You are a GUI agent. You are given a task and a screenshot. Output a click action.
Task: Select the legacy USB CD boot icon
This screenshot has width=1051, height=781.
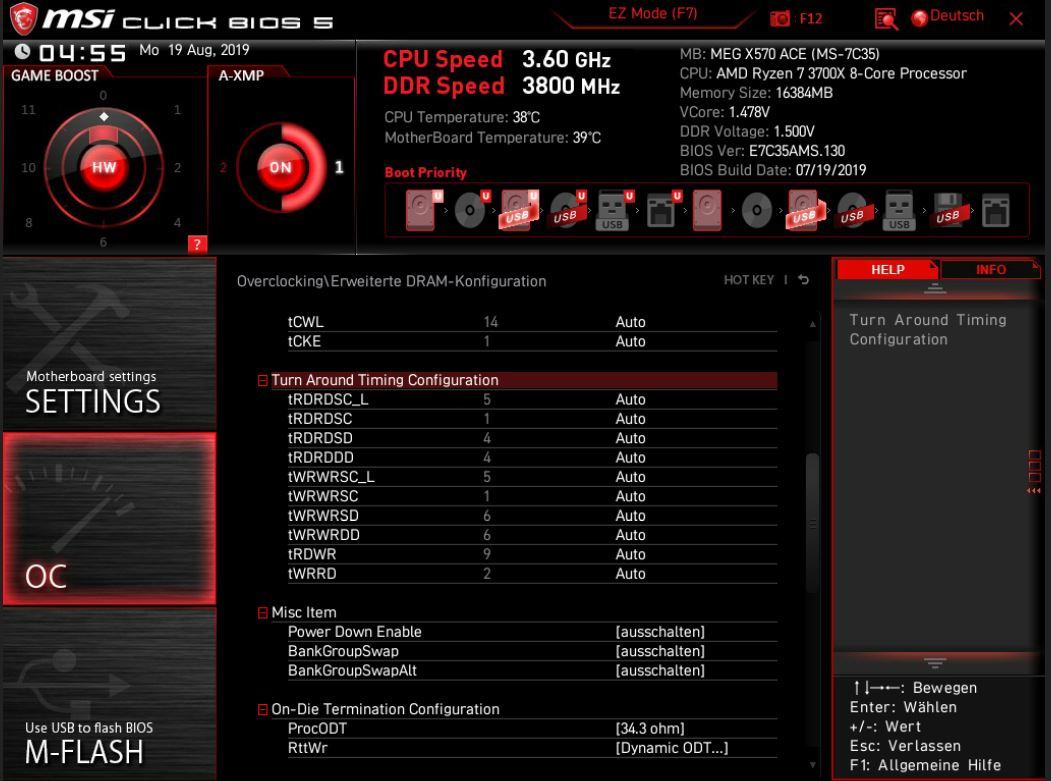point(853,211)
